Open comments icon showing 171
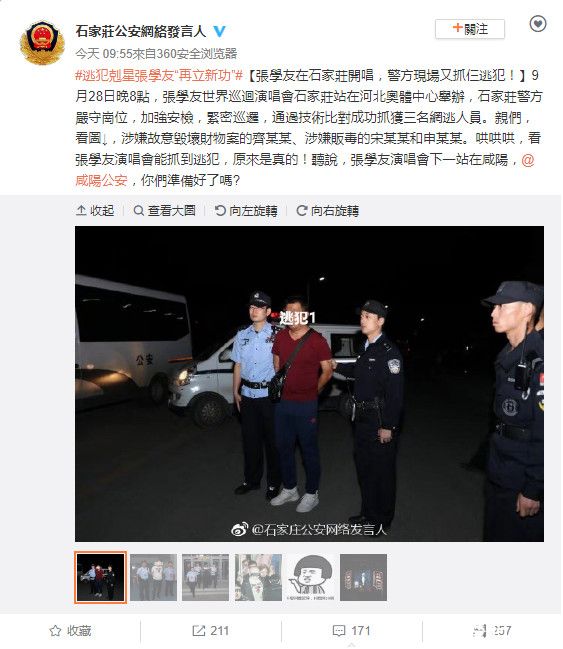The width and height of the screenshot is (563, 649). (x=351, y=631)
